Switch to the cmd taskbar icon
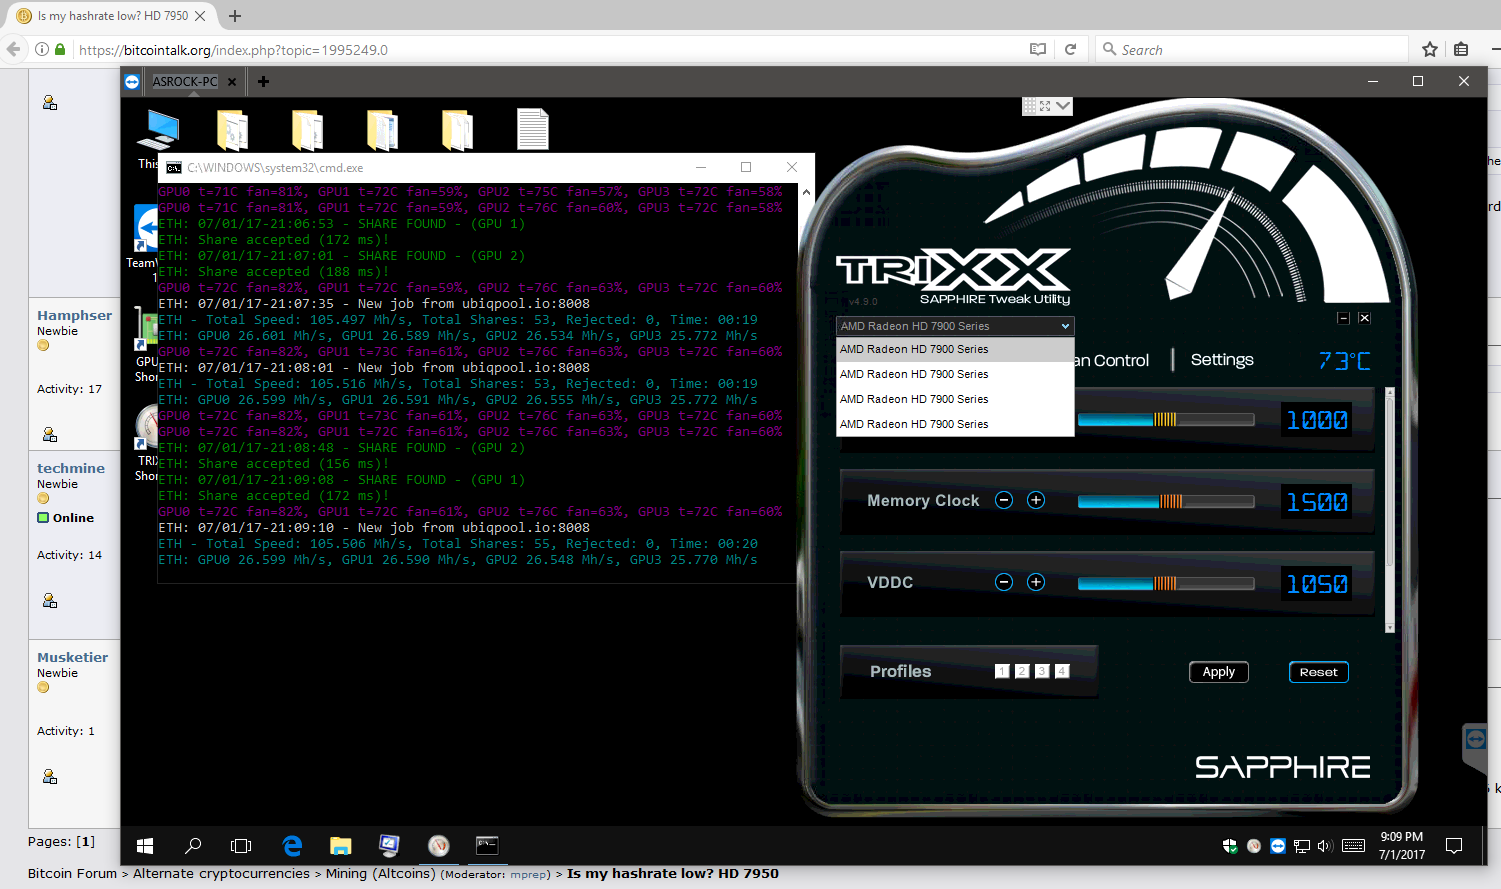 click(487, 846)
